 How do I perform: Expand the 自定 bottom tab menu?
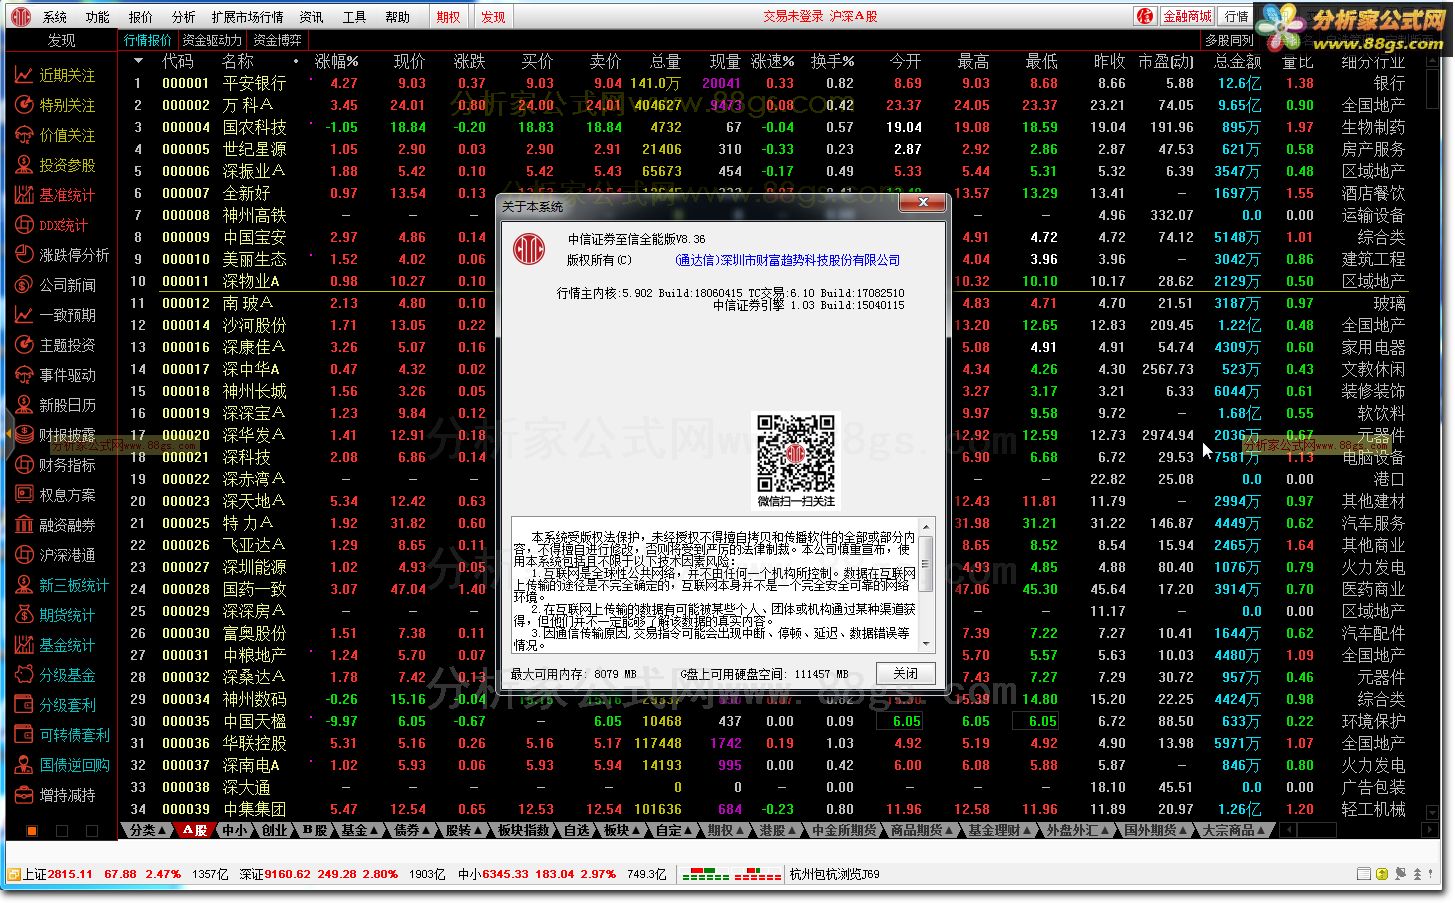674,830
